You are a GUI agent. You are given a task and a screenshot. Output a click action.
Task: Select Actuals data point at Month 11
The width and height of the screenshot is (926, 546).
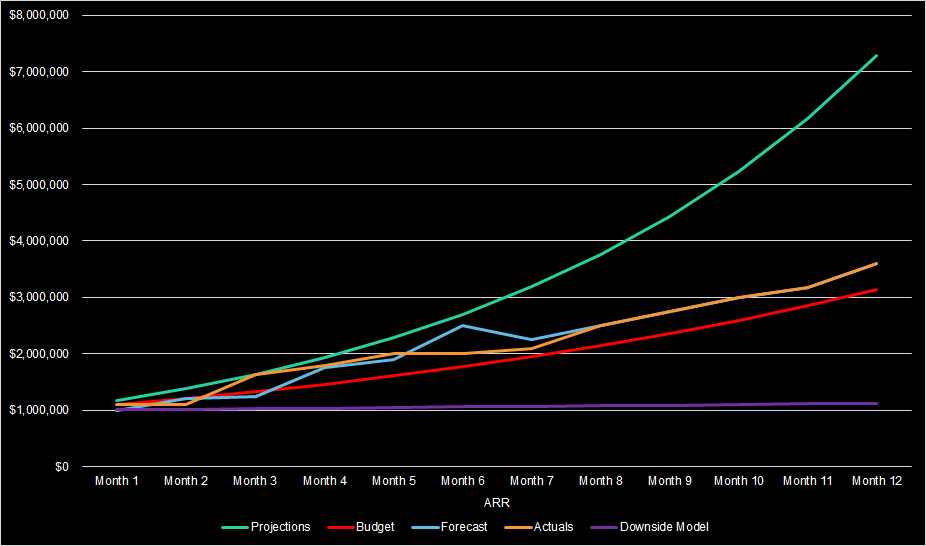pyautogui.click(x=808, y=287)
